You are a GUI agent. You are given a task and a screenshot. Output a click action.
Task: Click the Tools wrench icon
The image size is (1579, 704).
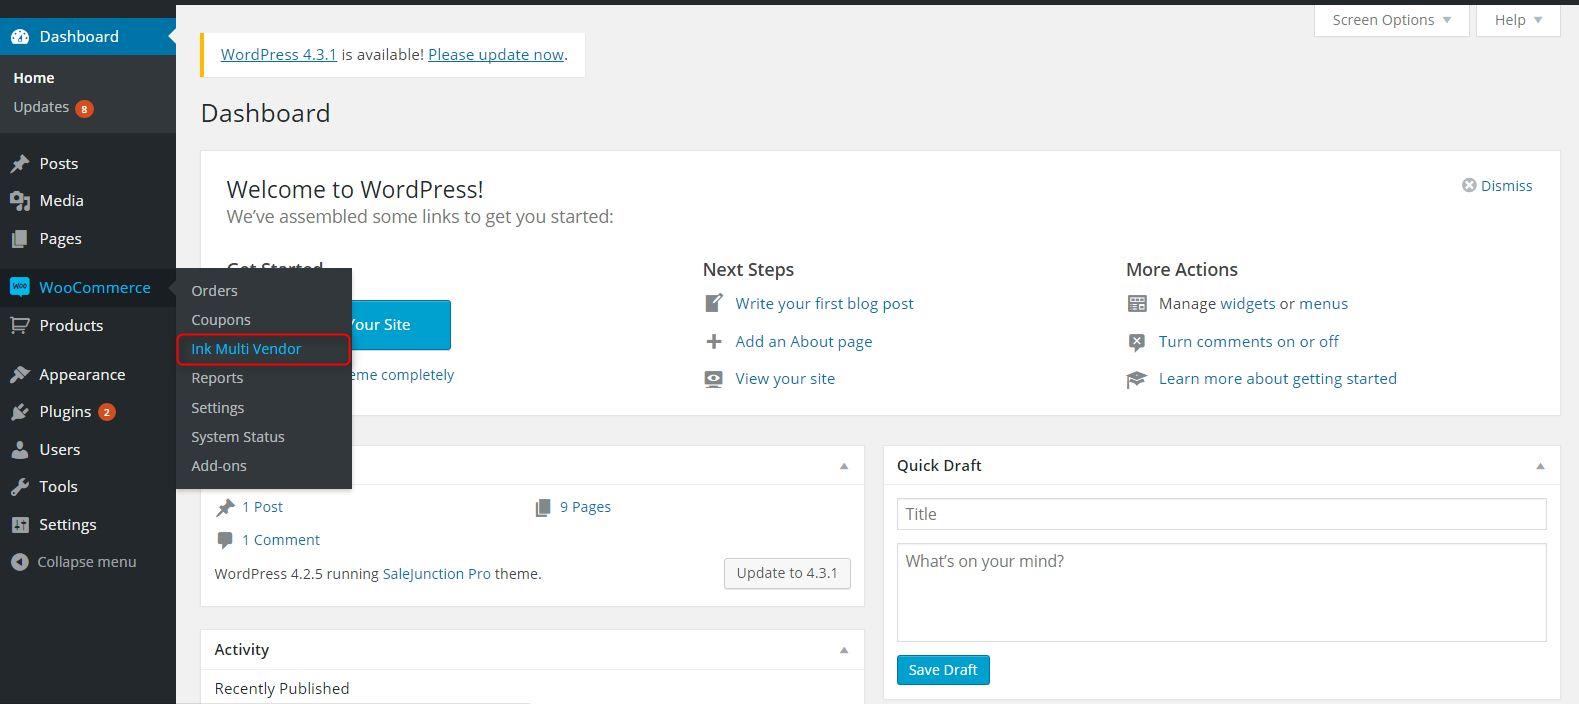click(20, 487)
